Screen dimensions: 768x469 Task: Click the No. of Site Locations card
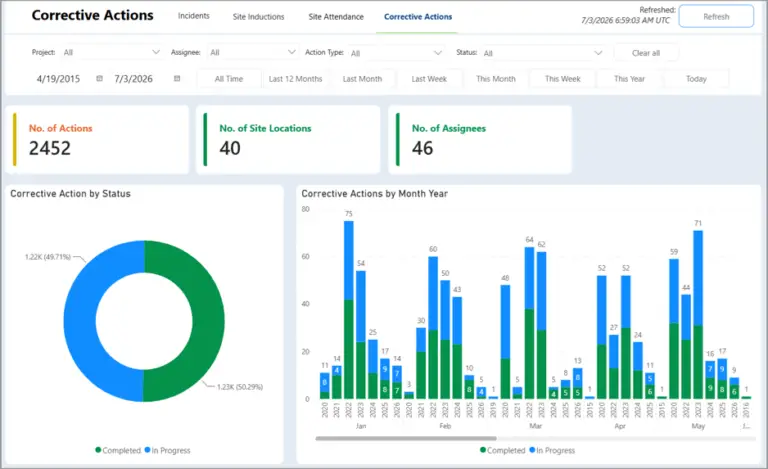pyautogui.click(x=288, y=140)
